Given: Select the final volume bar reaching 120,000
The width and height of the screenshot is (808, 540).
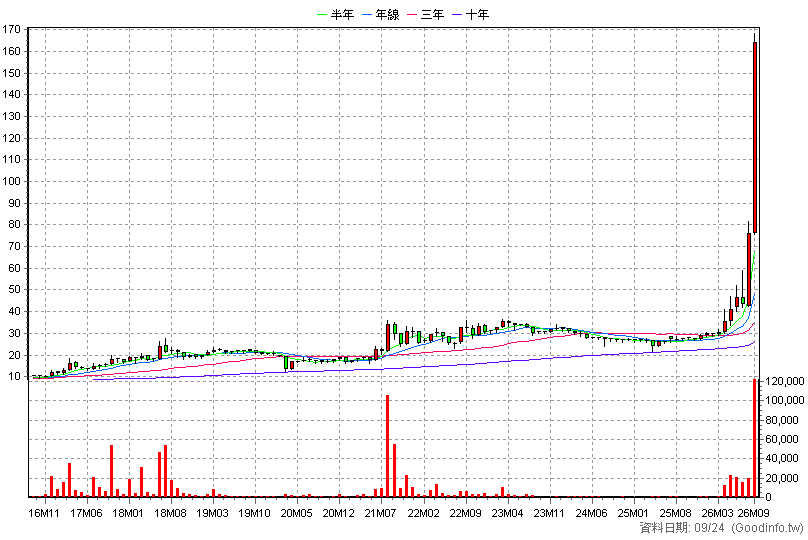Looking at the screenshot, I should 755,438.
